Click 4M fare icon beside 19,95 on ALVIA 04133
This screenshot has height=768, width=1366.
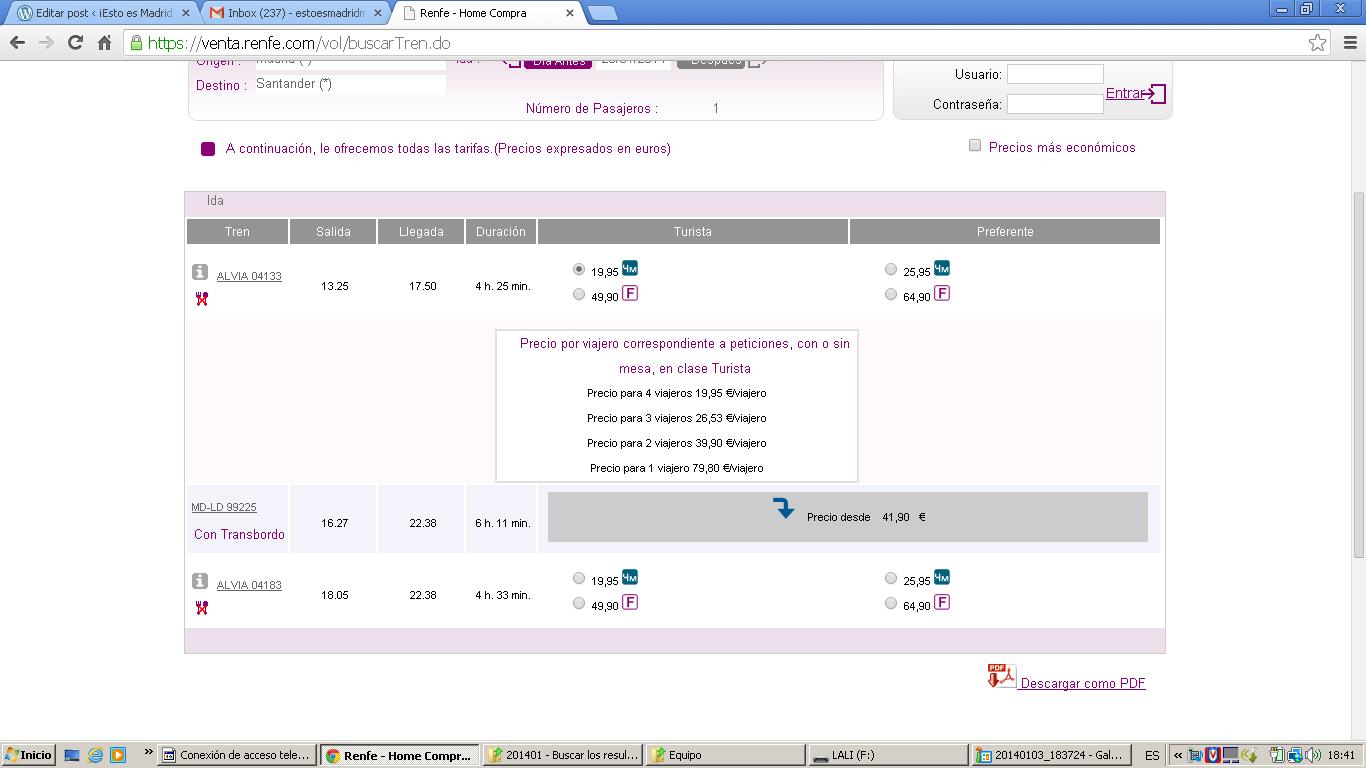tap(630, 268)
